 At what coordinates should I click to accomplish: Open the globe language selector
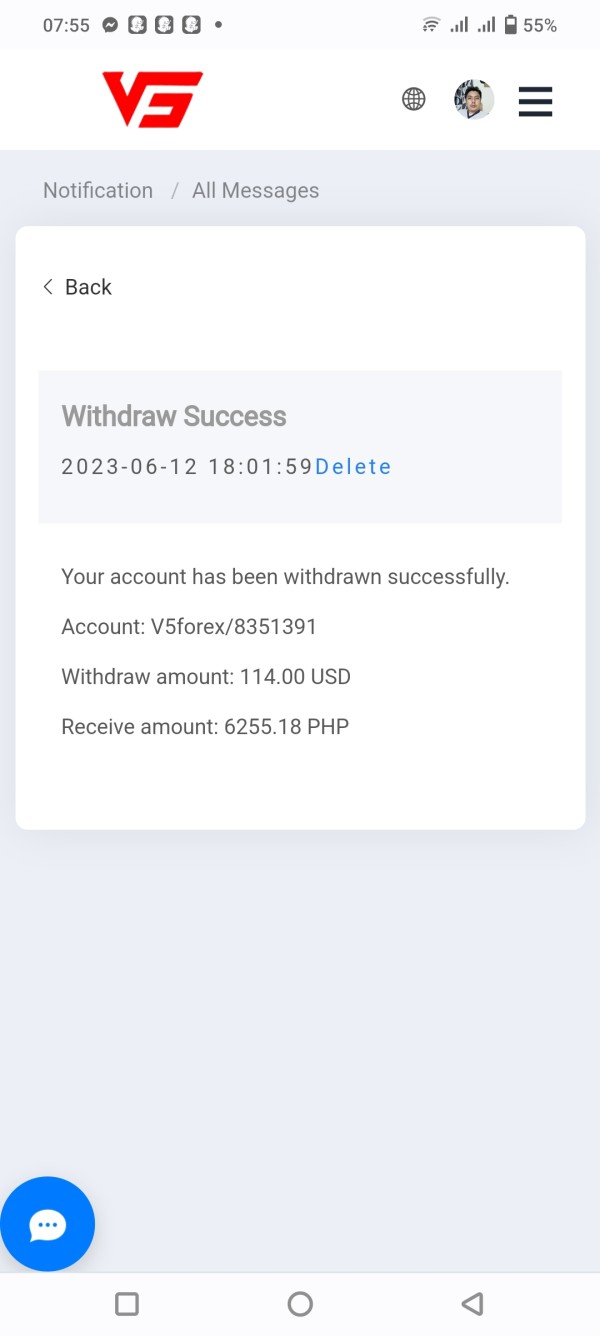click(x=413, y=99)
